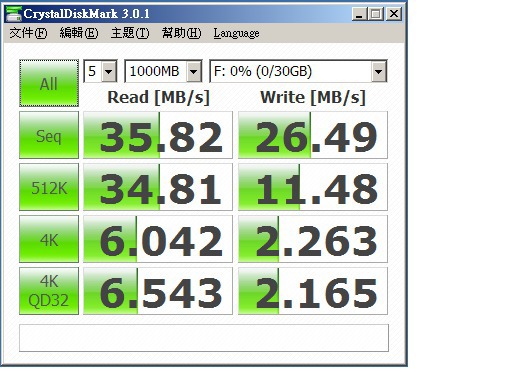Open the 文件(F) menu
Viewport: 512px width, 384px height.
28,33
